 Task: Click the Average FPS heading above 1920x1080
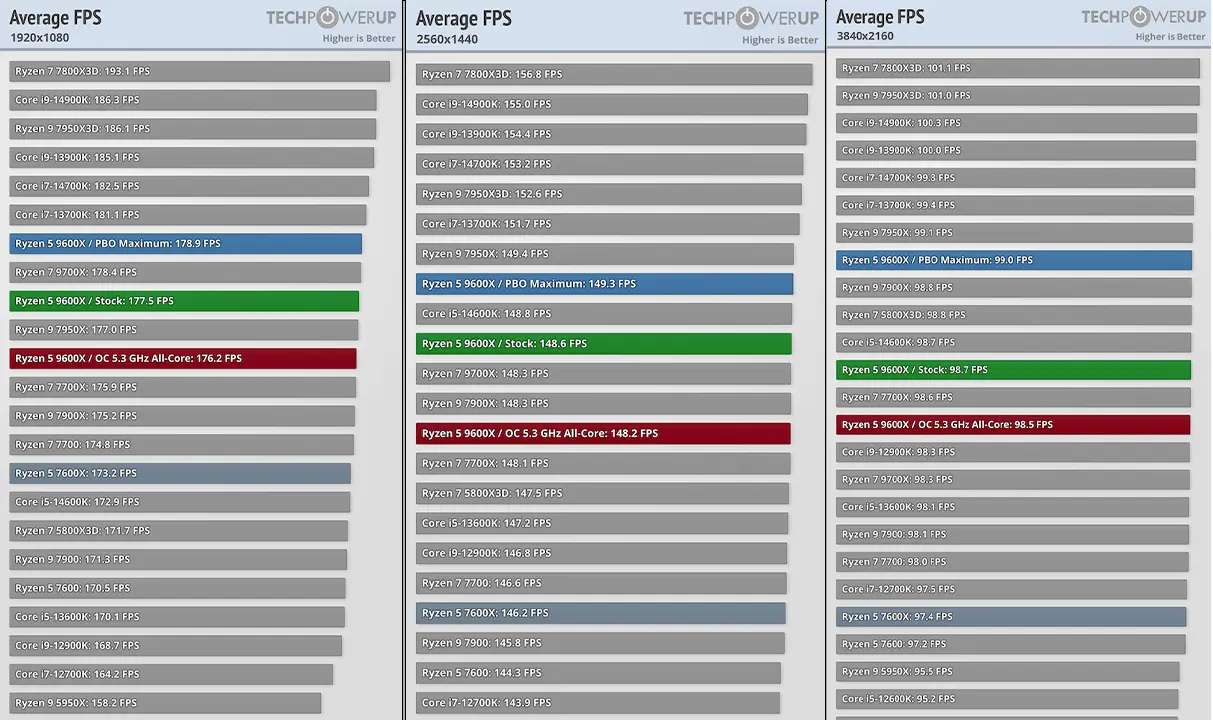pyautogui.click(x=56, y=18)
